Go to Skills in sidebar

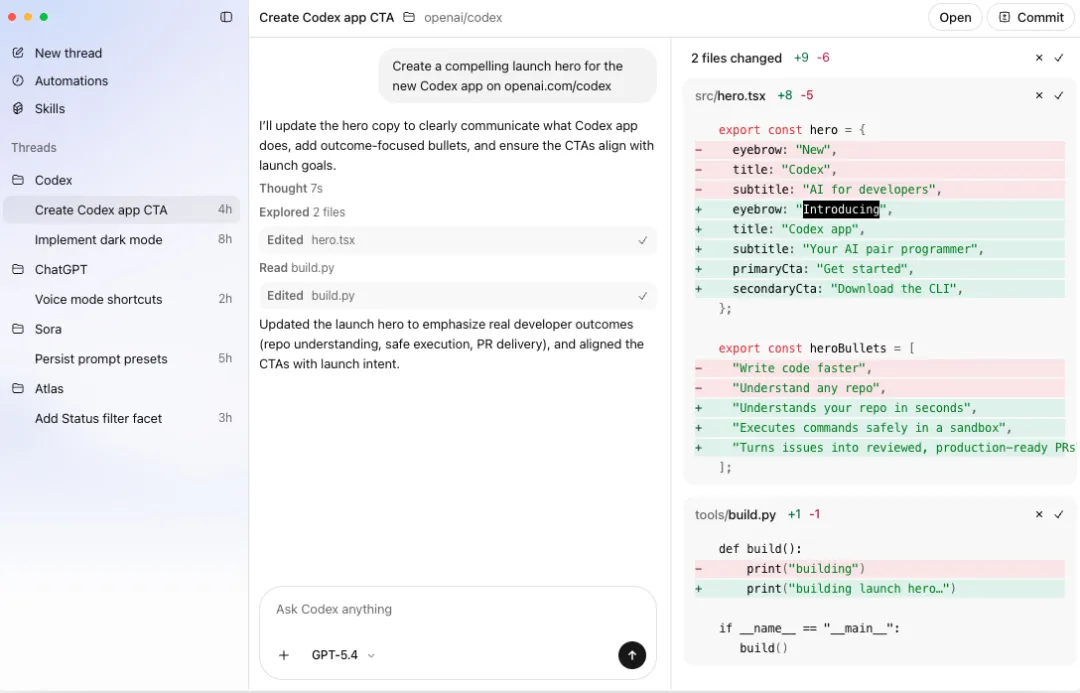pos(50,108)
